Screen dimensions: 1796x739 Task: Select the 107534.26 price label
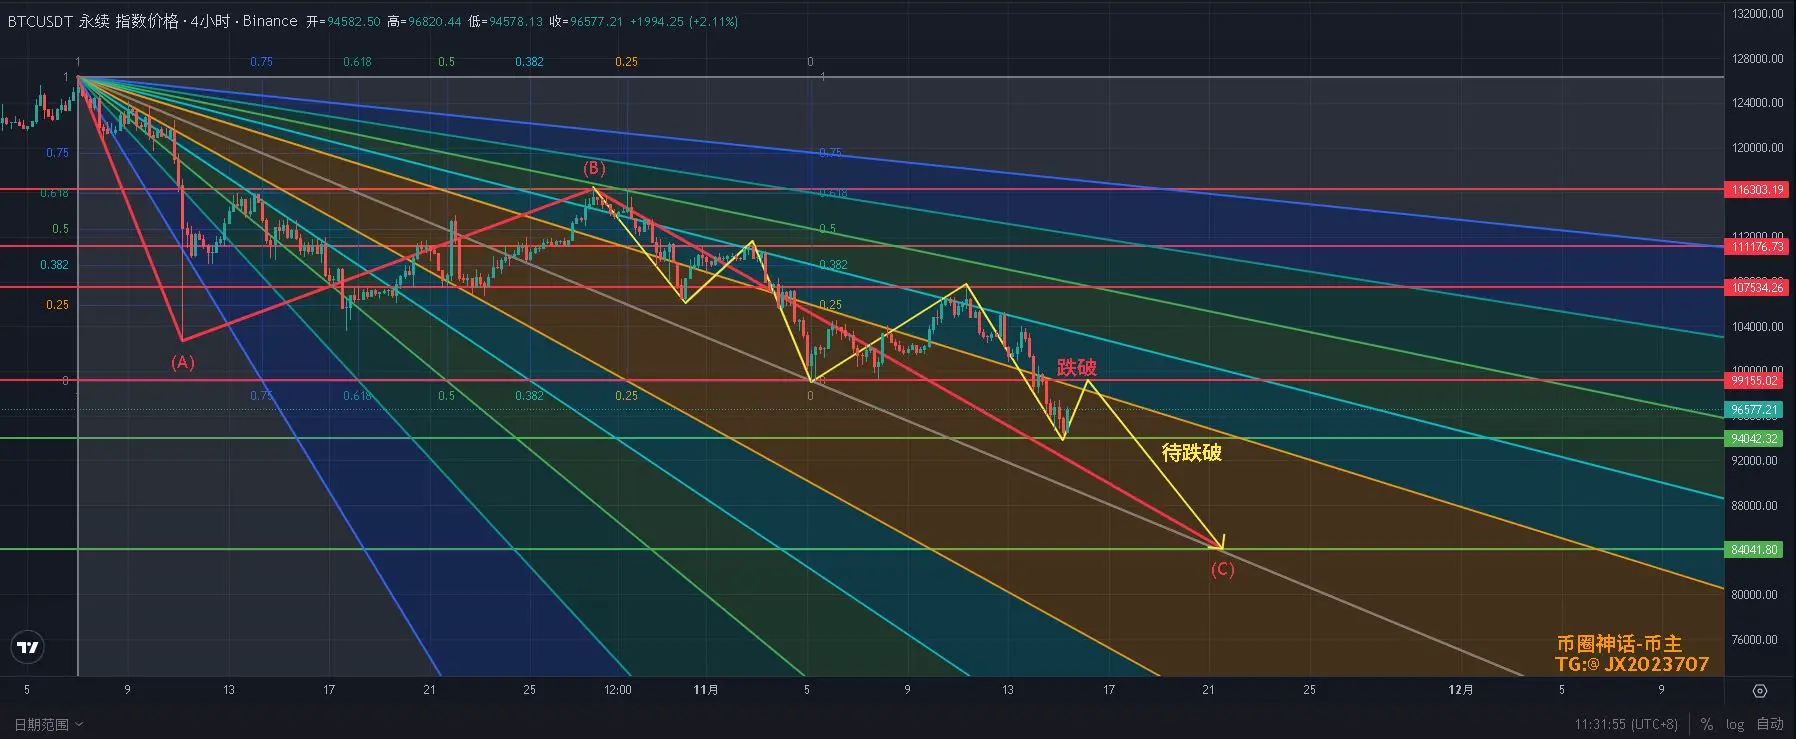(x=1757, y=288)
